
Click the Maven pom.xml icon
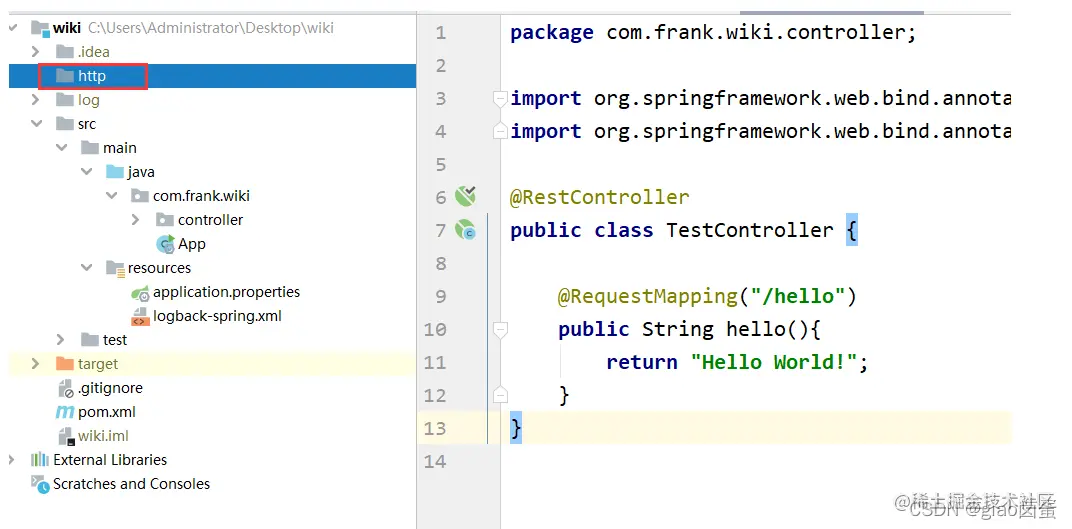[x=65, y=412]
